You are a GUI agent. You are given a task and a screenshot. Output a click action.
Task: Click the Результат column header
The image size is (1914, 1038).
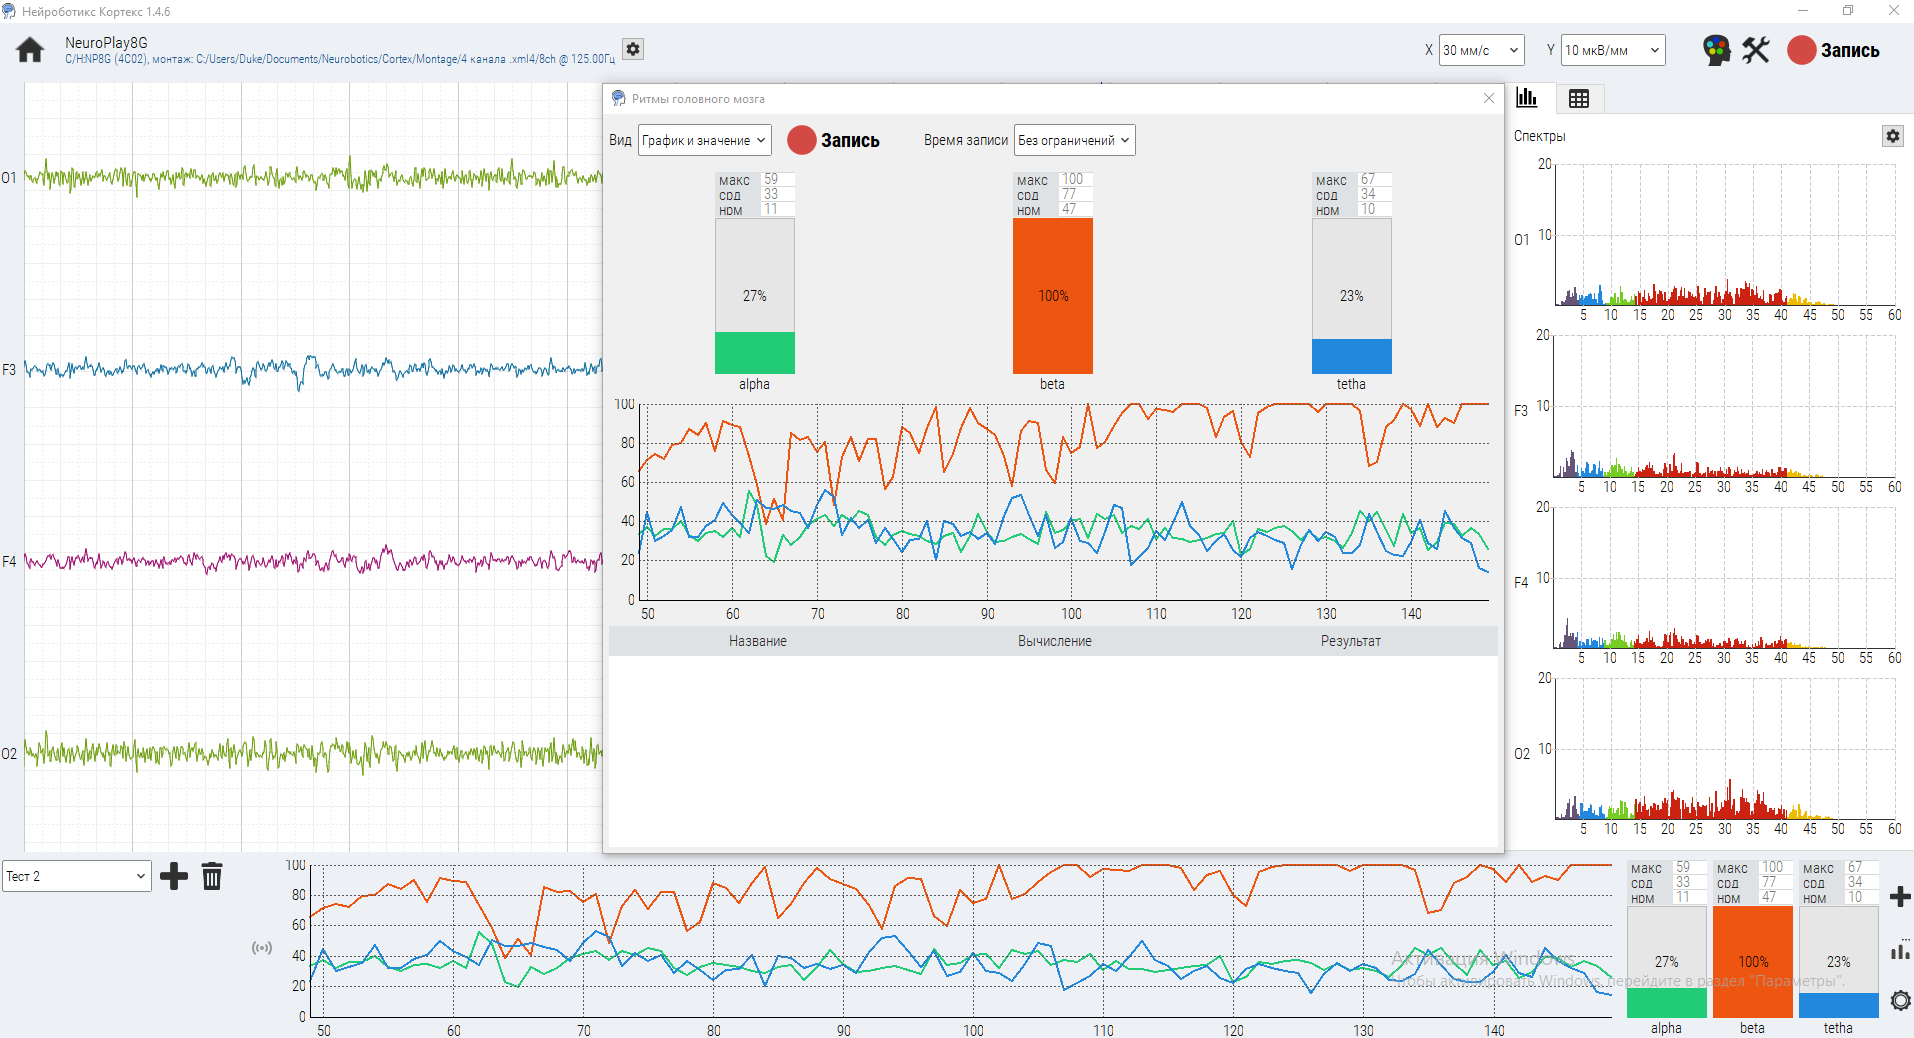(1350, 641)
